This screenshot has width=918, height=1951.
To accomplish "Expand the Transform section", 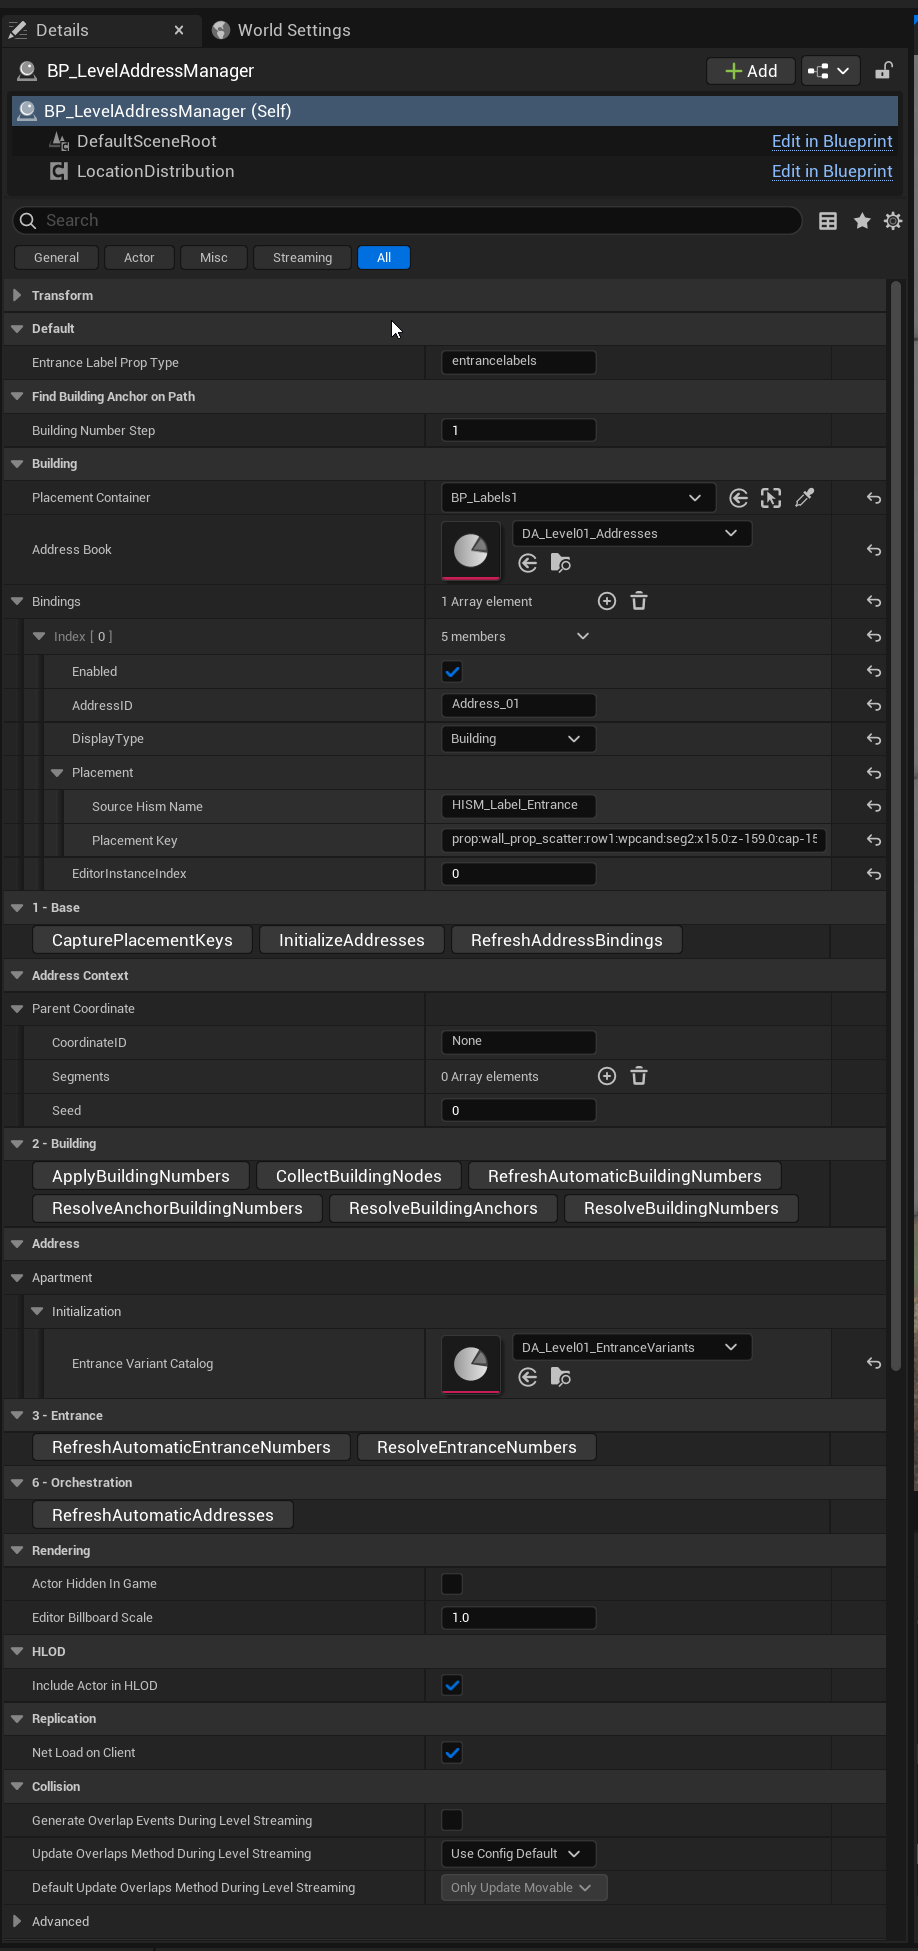I will (x=17, y=296).
